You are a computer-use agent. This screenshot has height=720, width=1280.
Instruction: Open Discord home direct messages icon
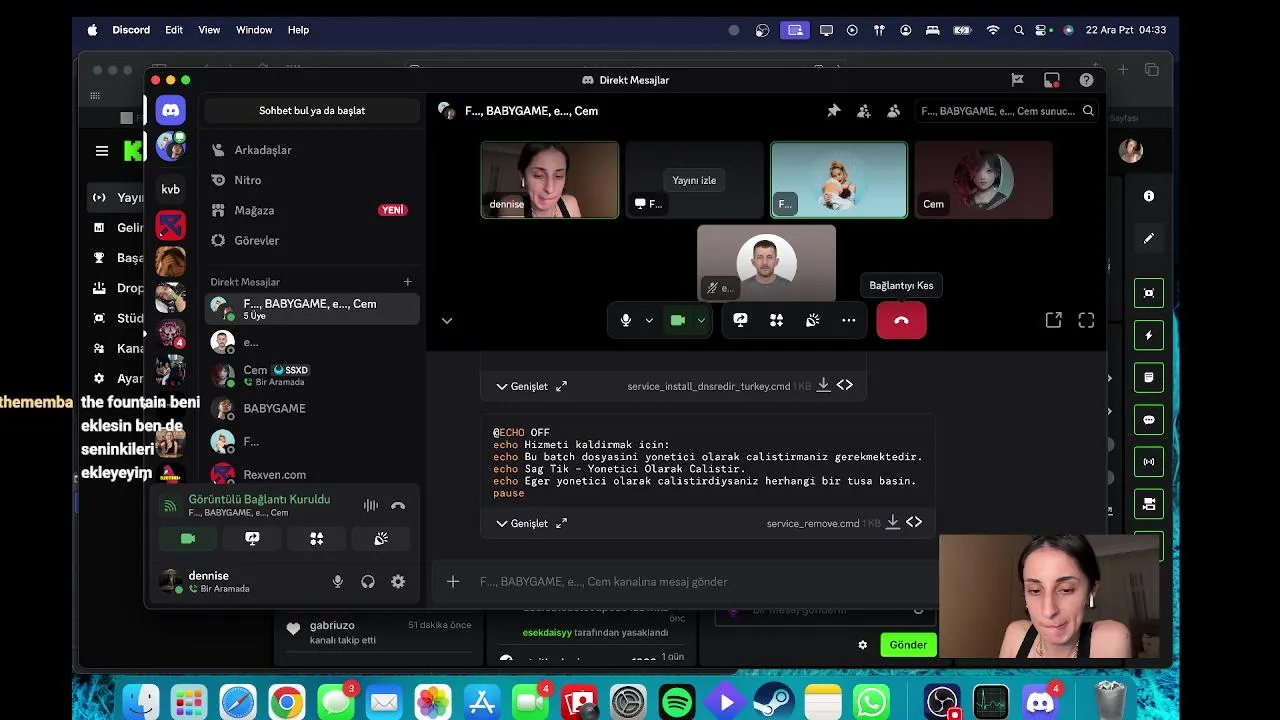(170, 110)
